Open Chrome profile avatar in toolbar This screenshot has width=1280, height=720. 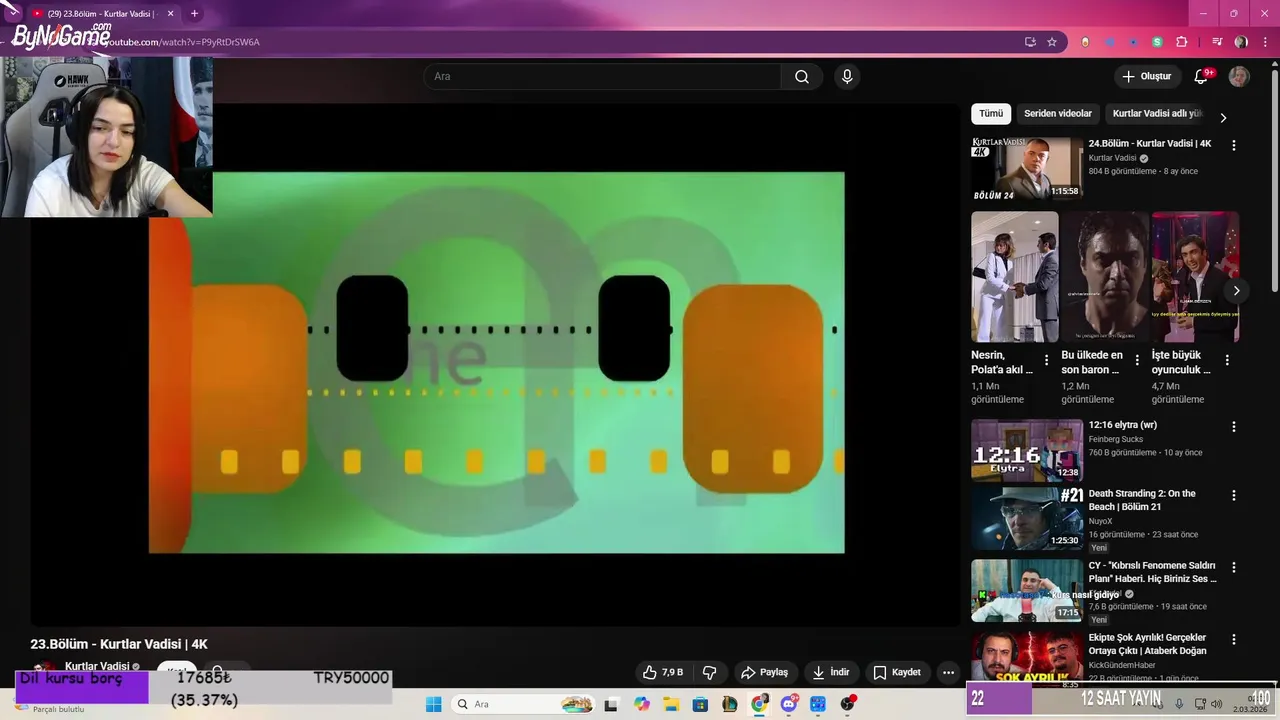[x=1241, y=42]
